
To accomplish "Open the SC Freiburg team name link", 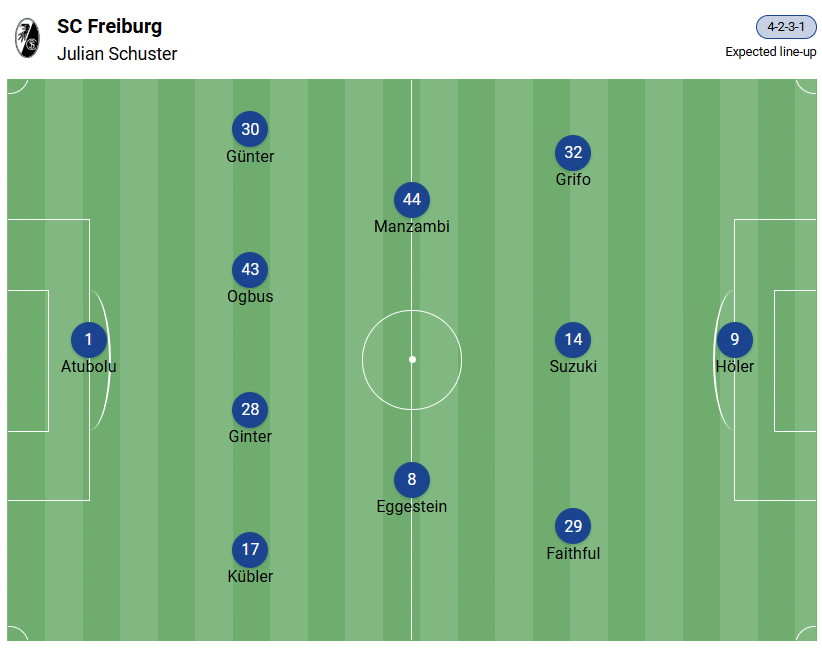I will (x=109, y=27).
